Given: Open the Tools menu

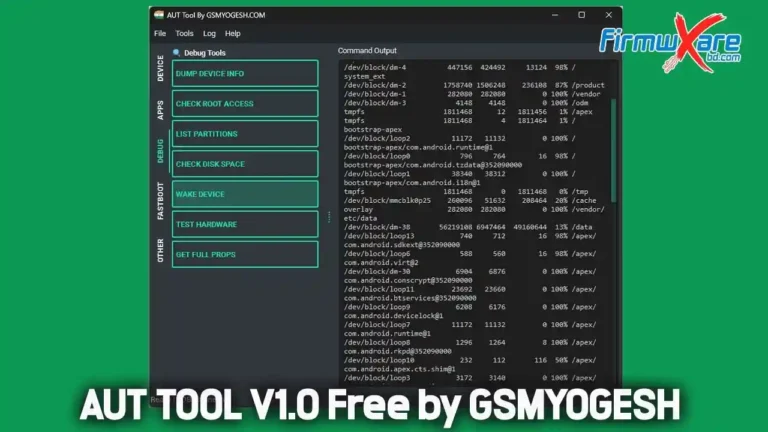Looking at the screenshot, I should click(x=184, y=33).
